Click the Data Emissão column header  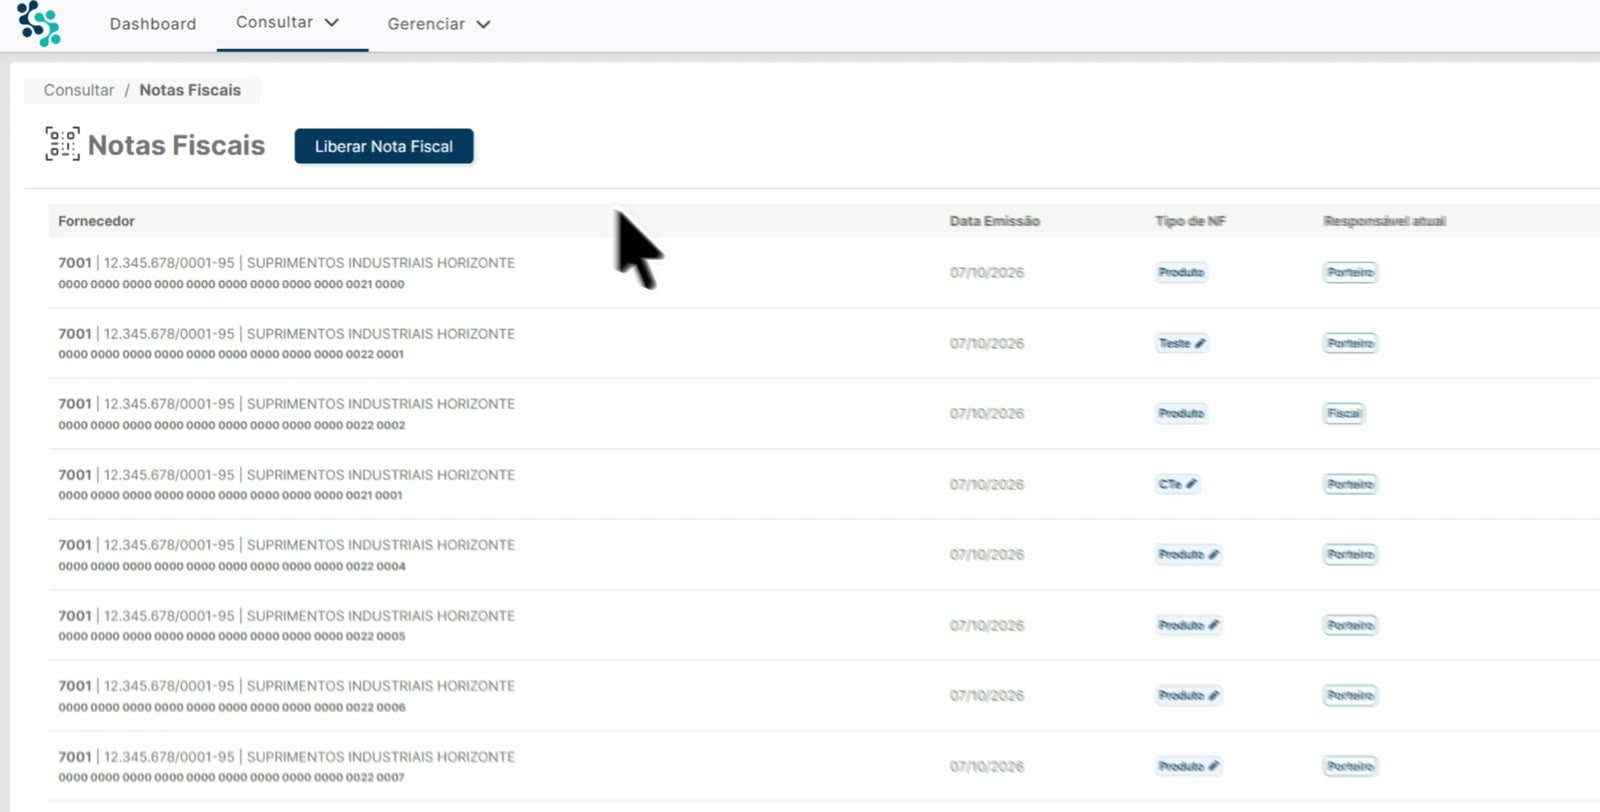point(995,221)
